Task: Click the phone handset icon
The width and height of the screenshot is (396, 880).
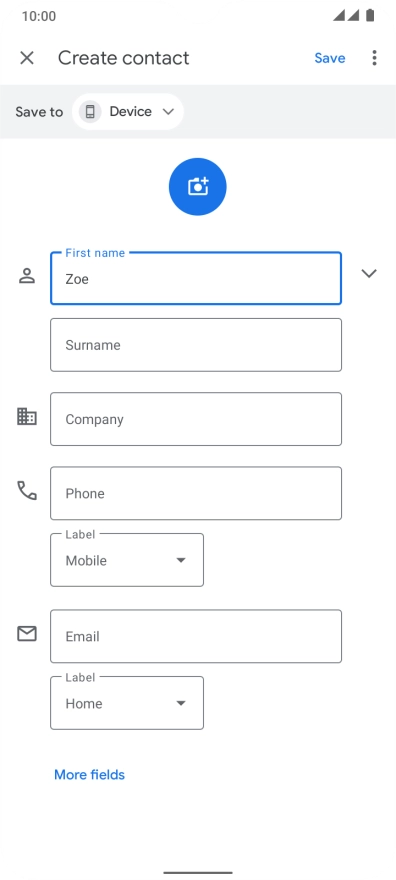Action: tap(27, 491)
